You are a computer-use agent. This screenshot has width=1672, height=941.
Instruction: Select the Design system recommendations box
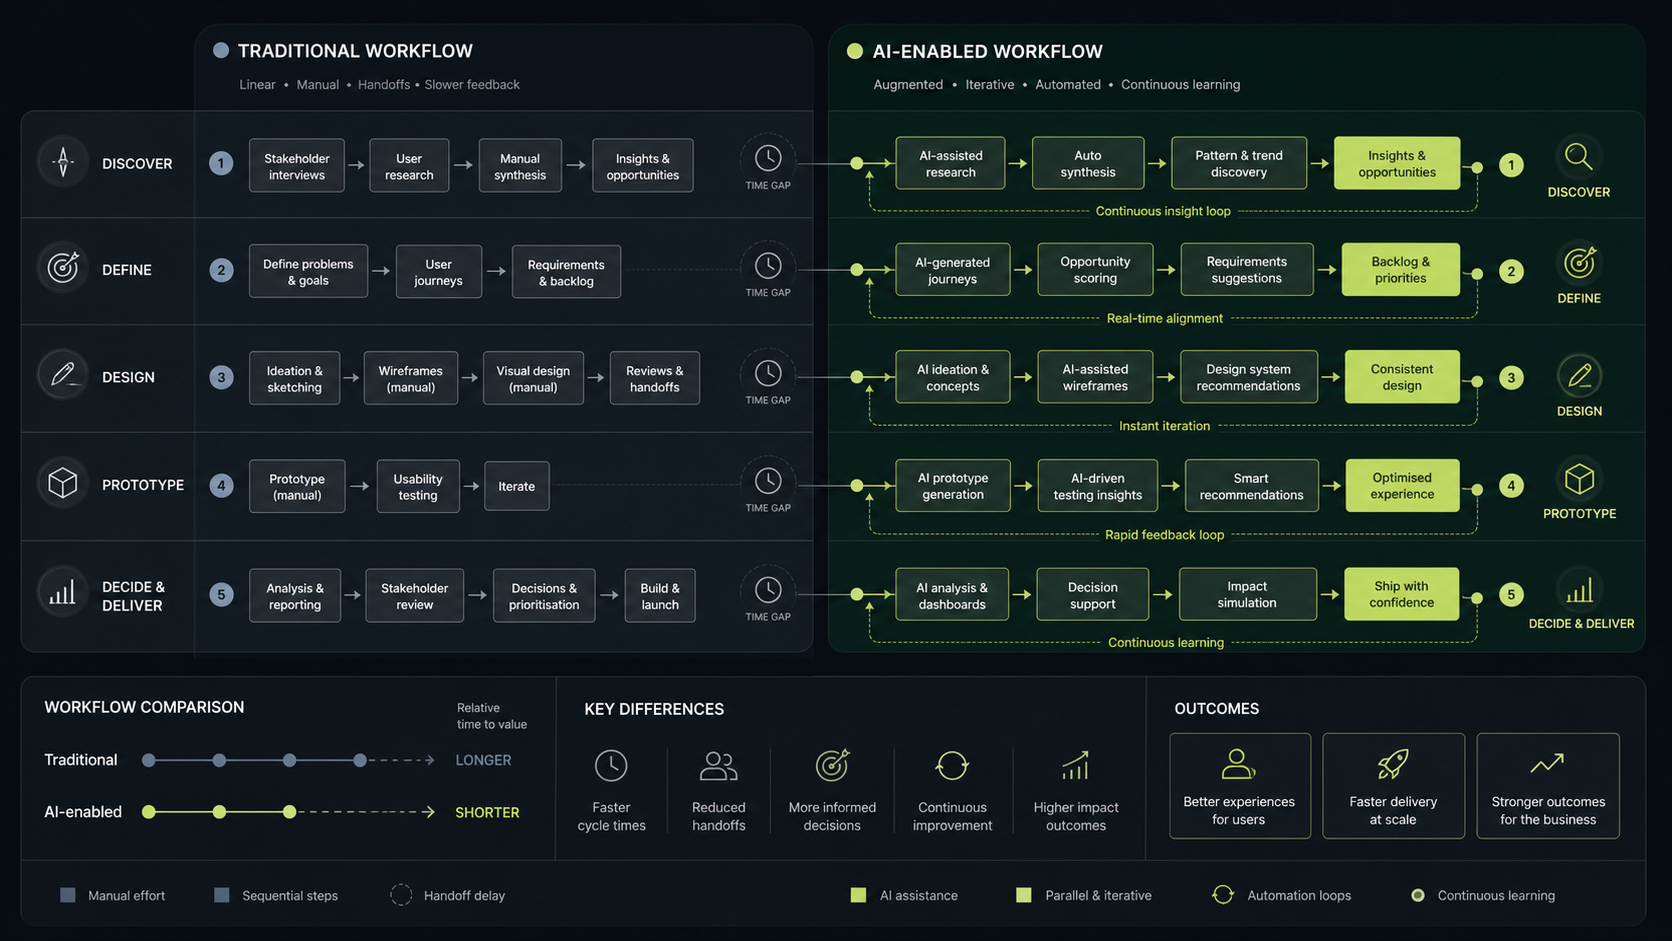point(1249,377)
